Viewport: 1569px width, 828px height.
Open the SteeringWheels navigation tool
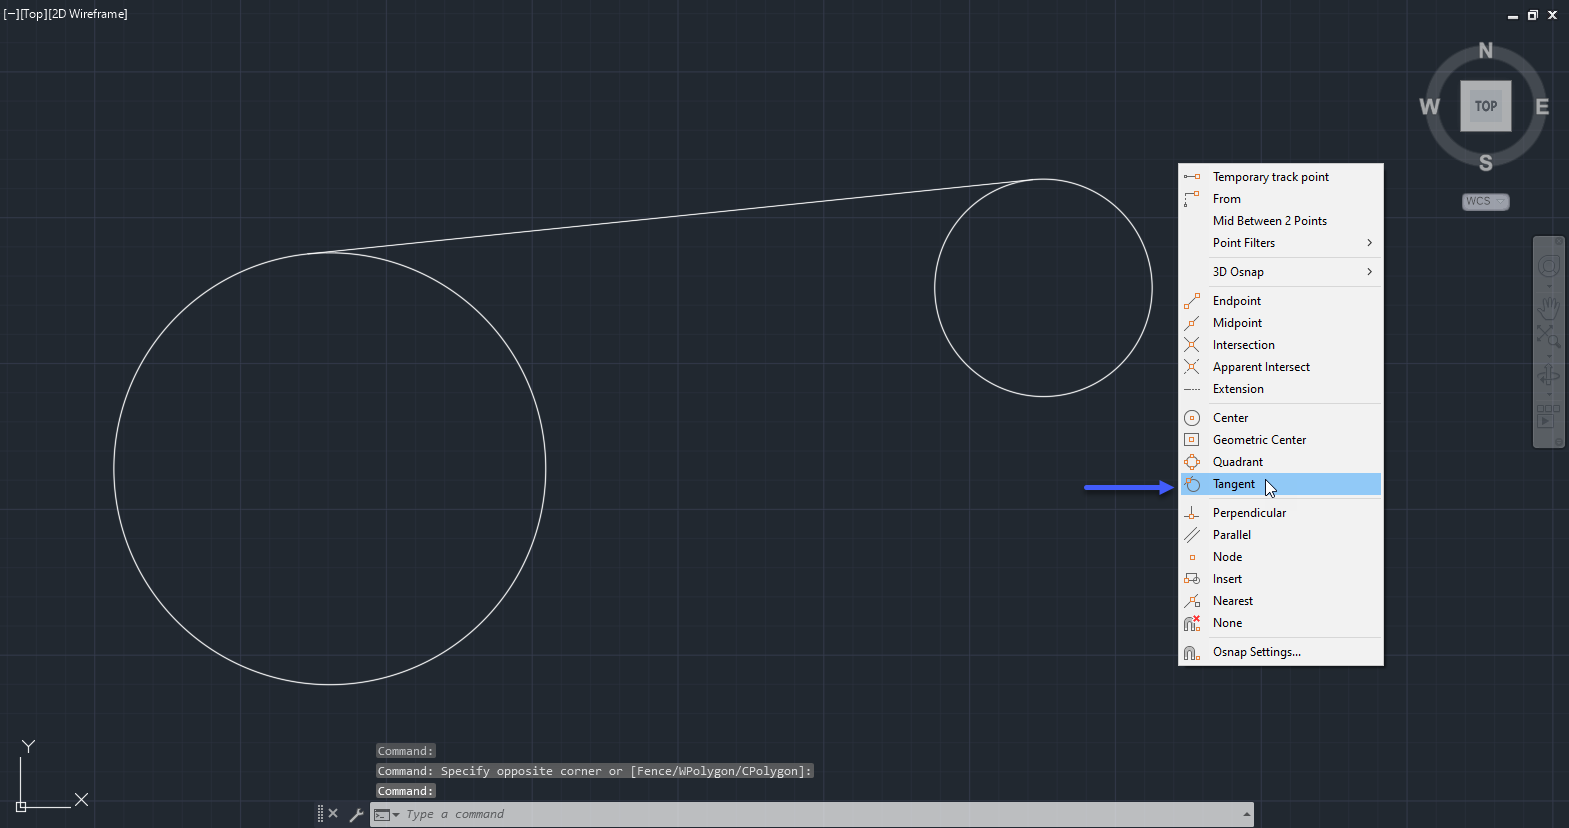tap(1549, 266)
